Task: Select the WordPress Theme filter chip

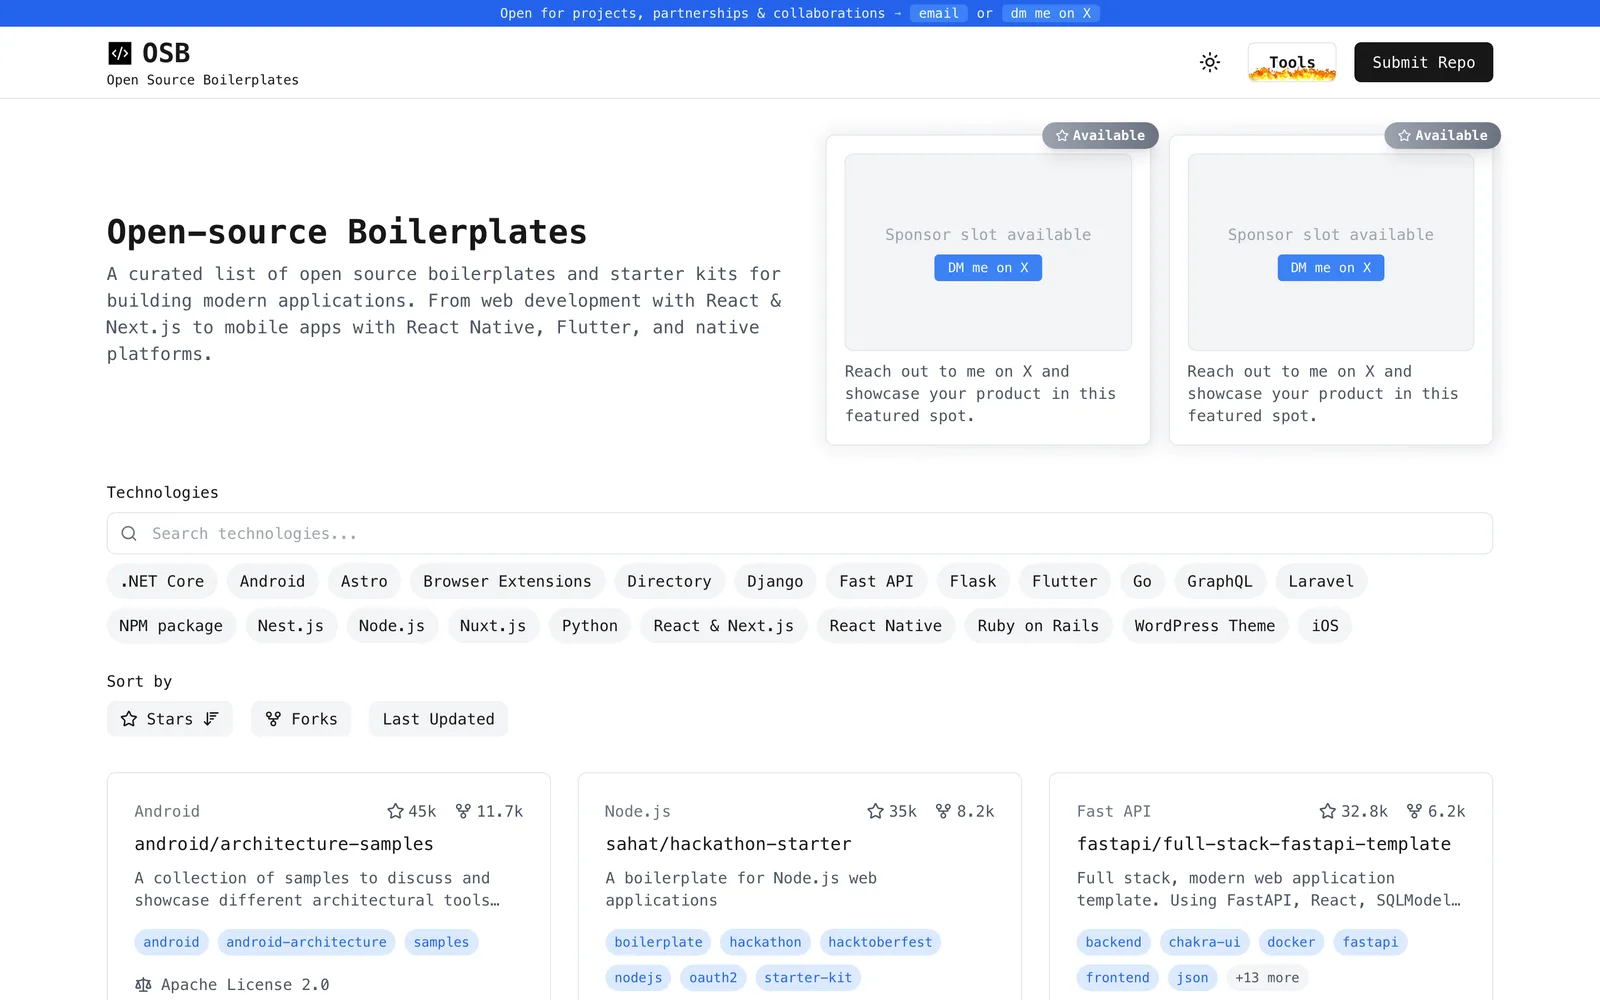Action: [x=1205, y=626]
